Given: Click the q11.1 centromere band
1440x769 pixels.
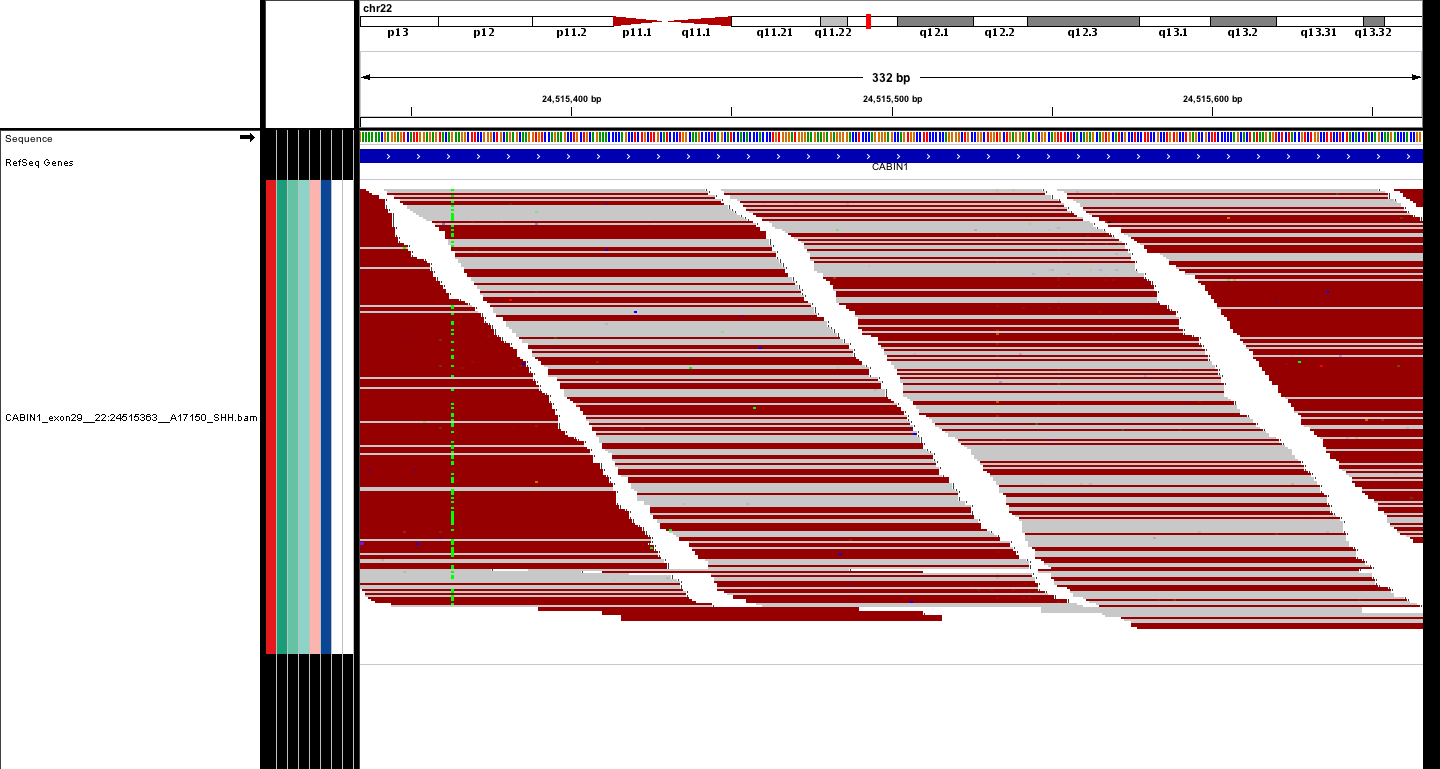Looking at the screenshot, I should point(697,21).
